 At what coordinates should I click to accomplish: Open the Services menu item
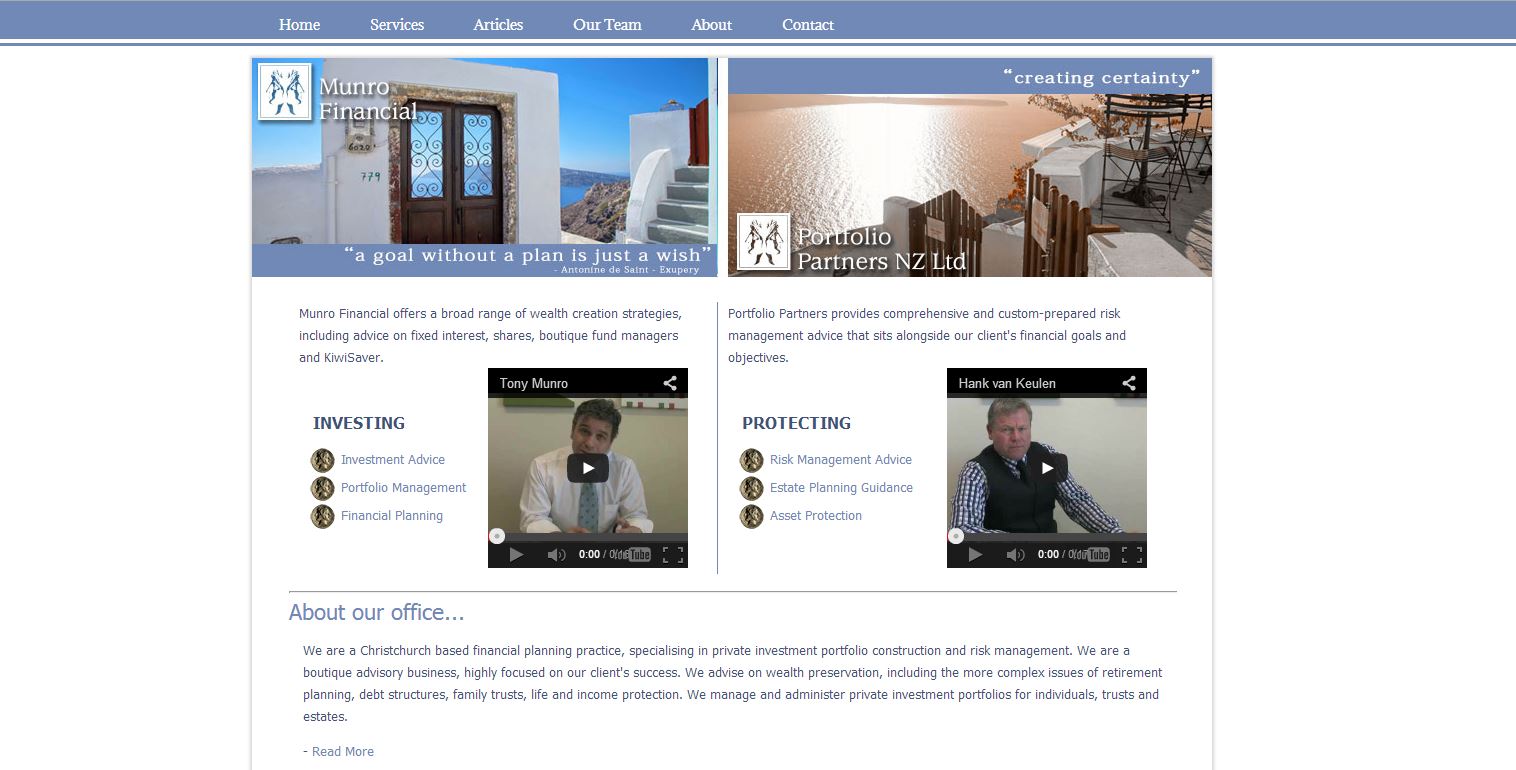(397, 24)
